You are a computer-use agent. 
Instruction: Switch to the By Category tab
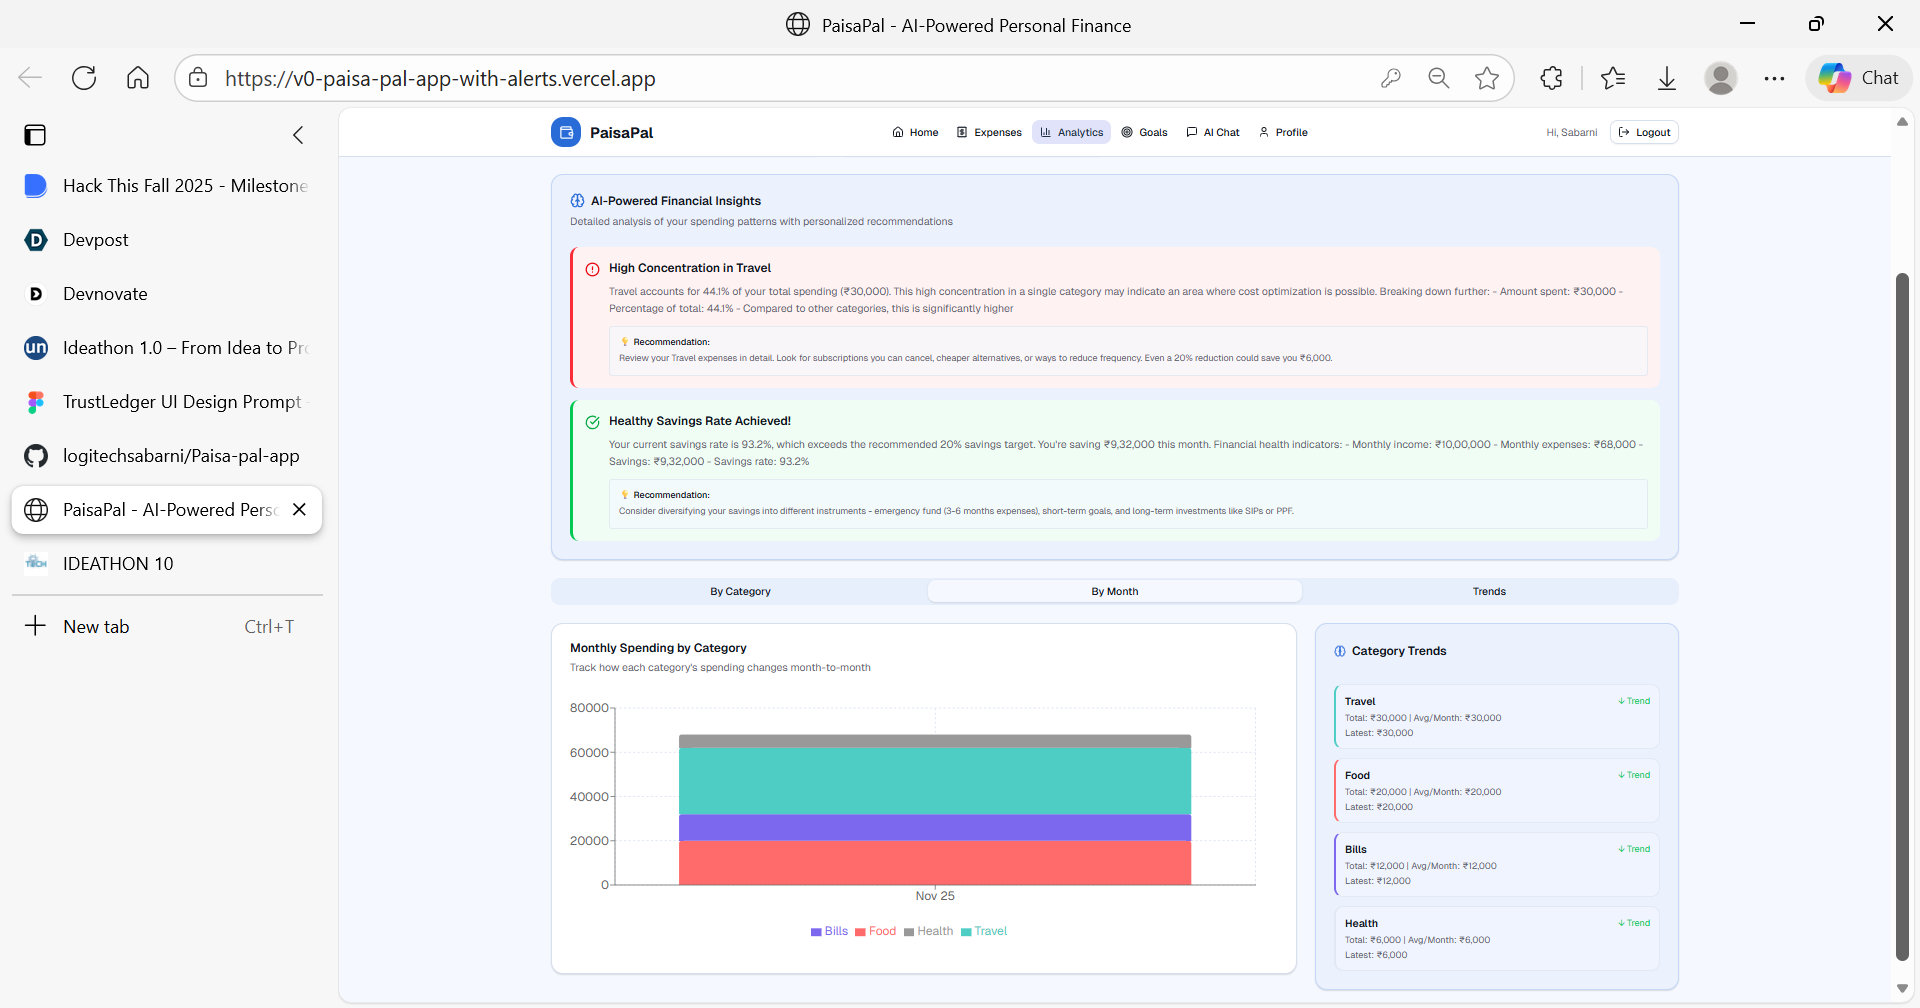(x=740, y=591)
